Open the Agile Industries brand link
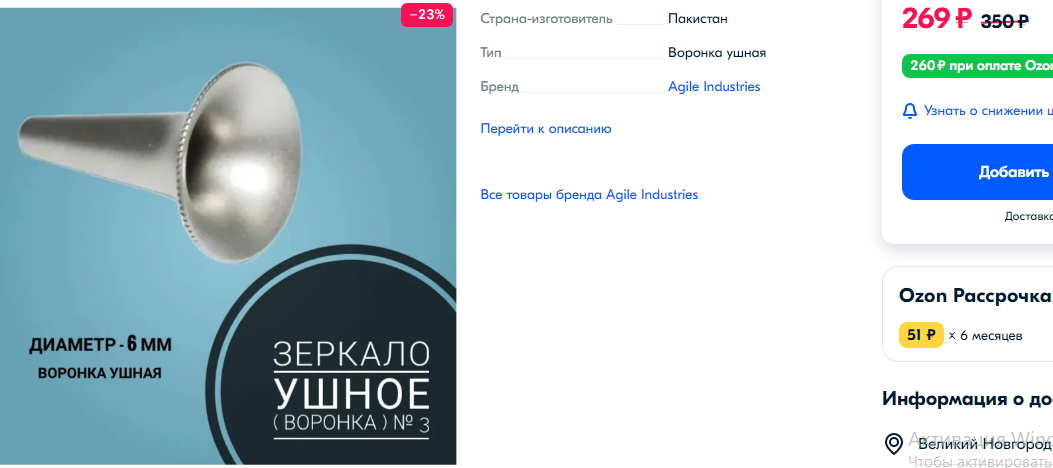The width and height of the screenshot is (1053, 468). point(714,87)
